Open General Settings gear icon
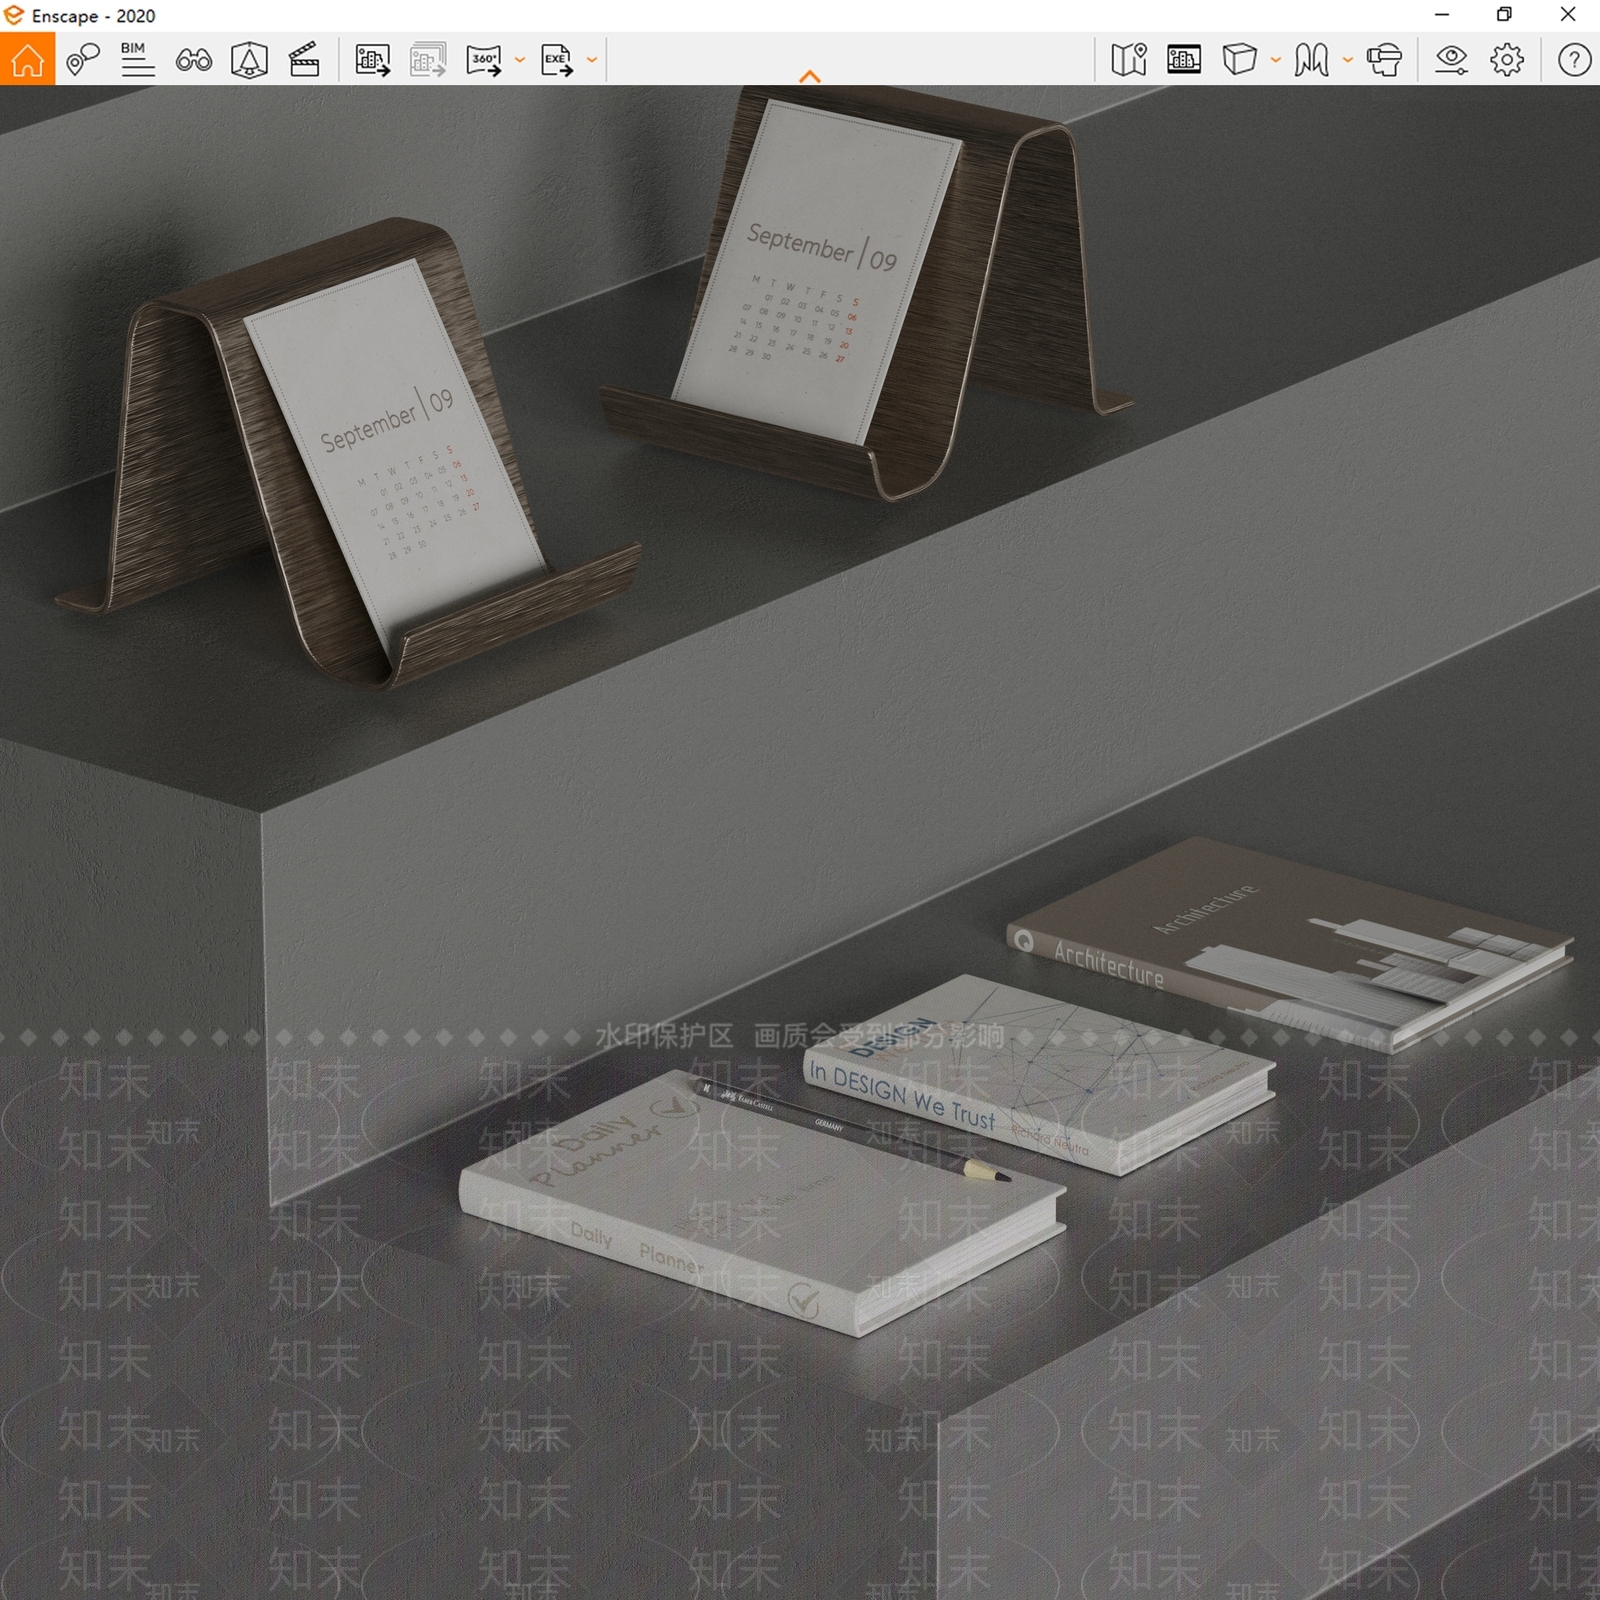Viewport: 1600px width, 1600px height. [x=1507, y=60]
